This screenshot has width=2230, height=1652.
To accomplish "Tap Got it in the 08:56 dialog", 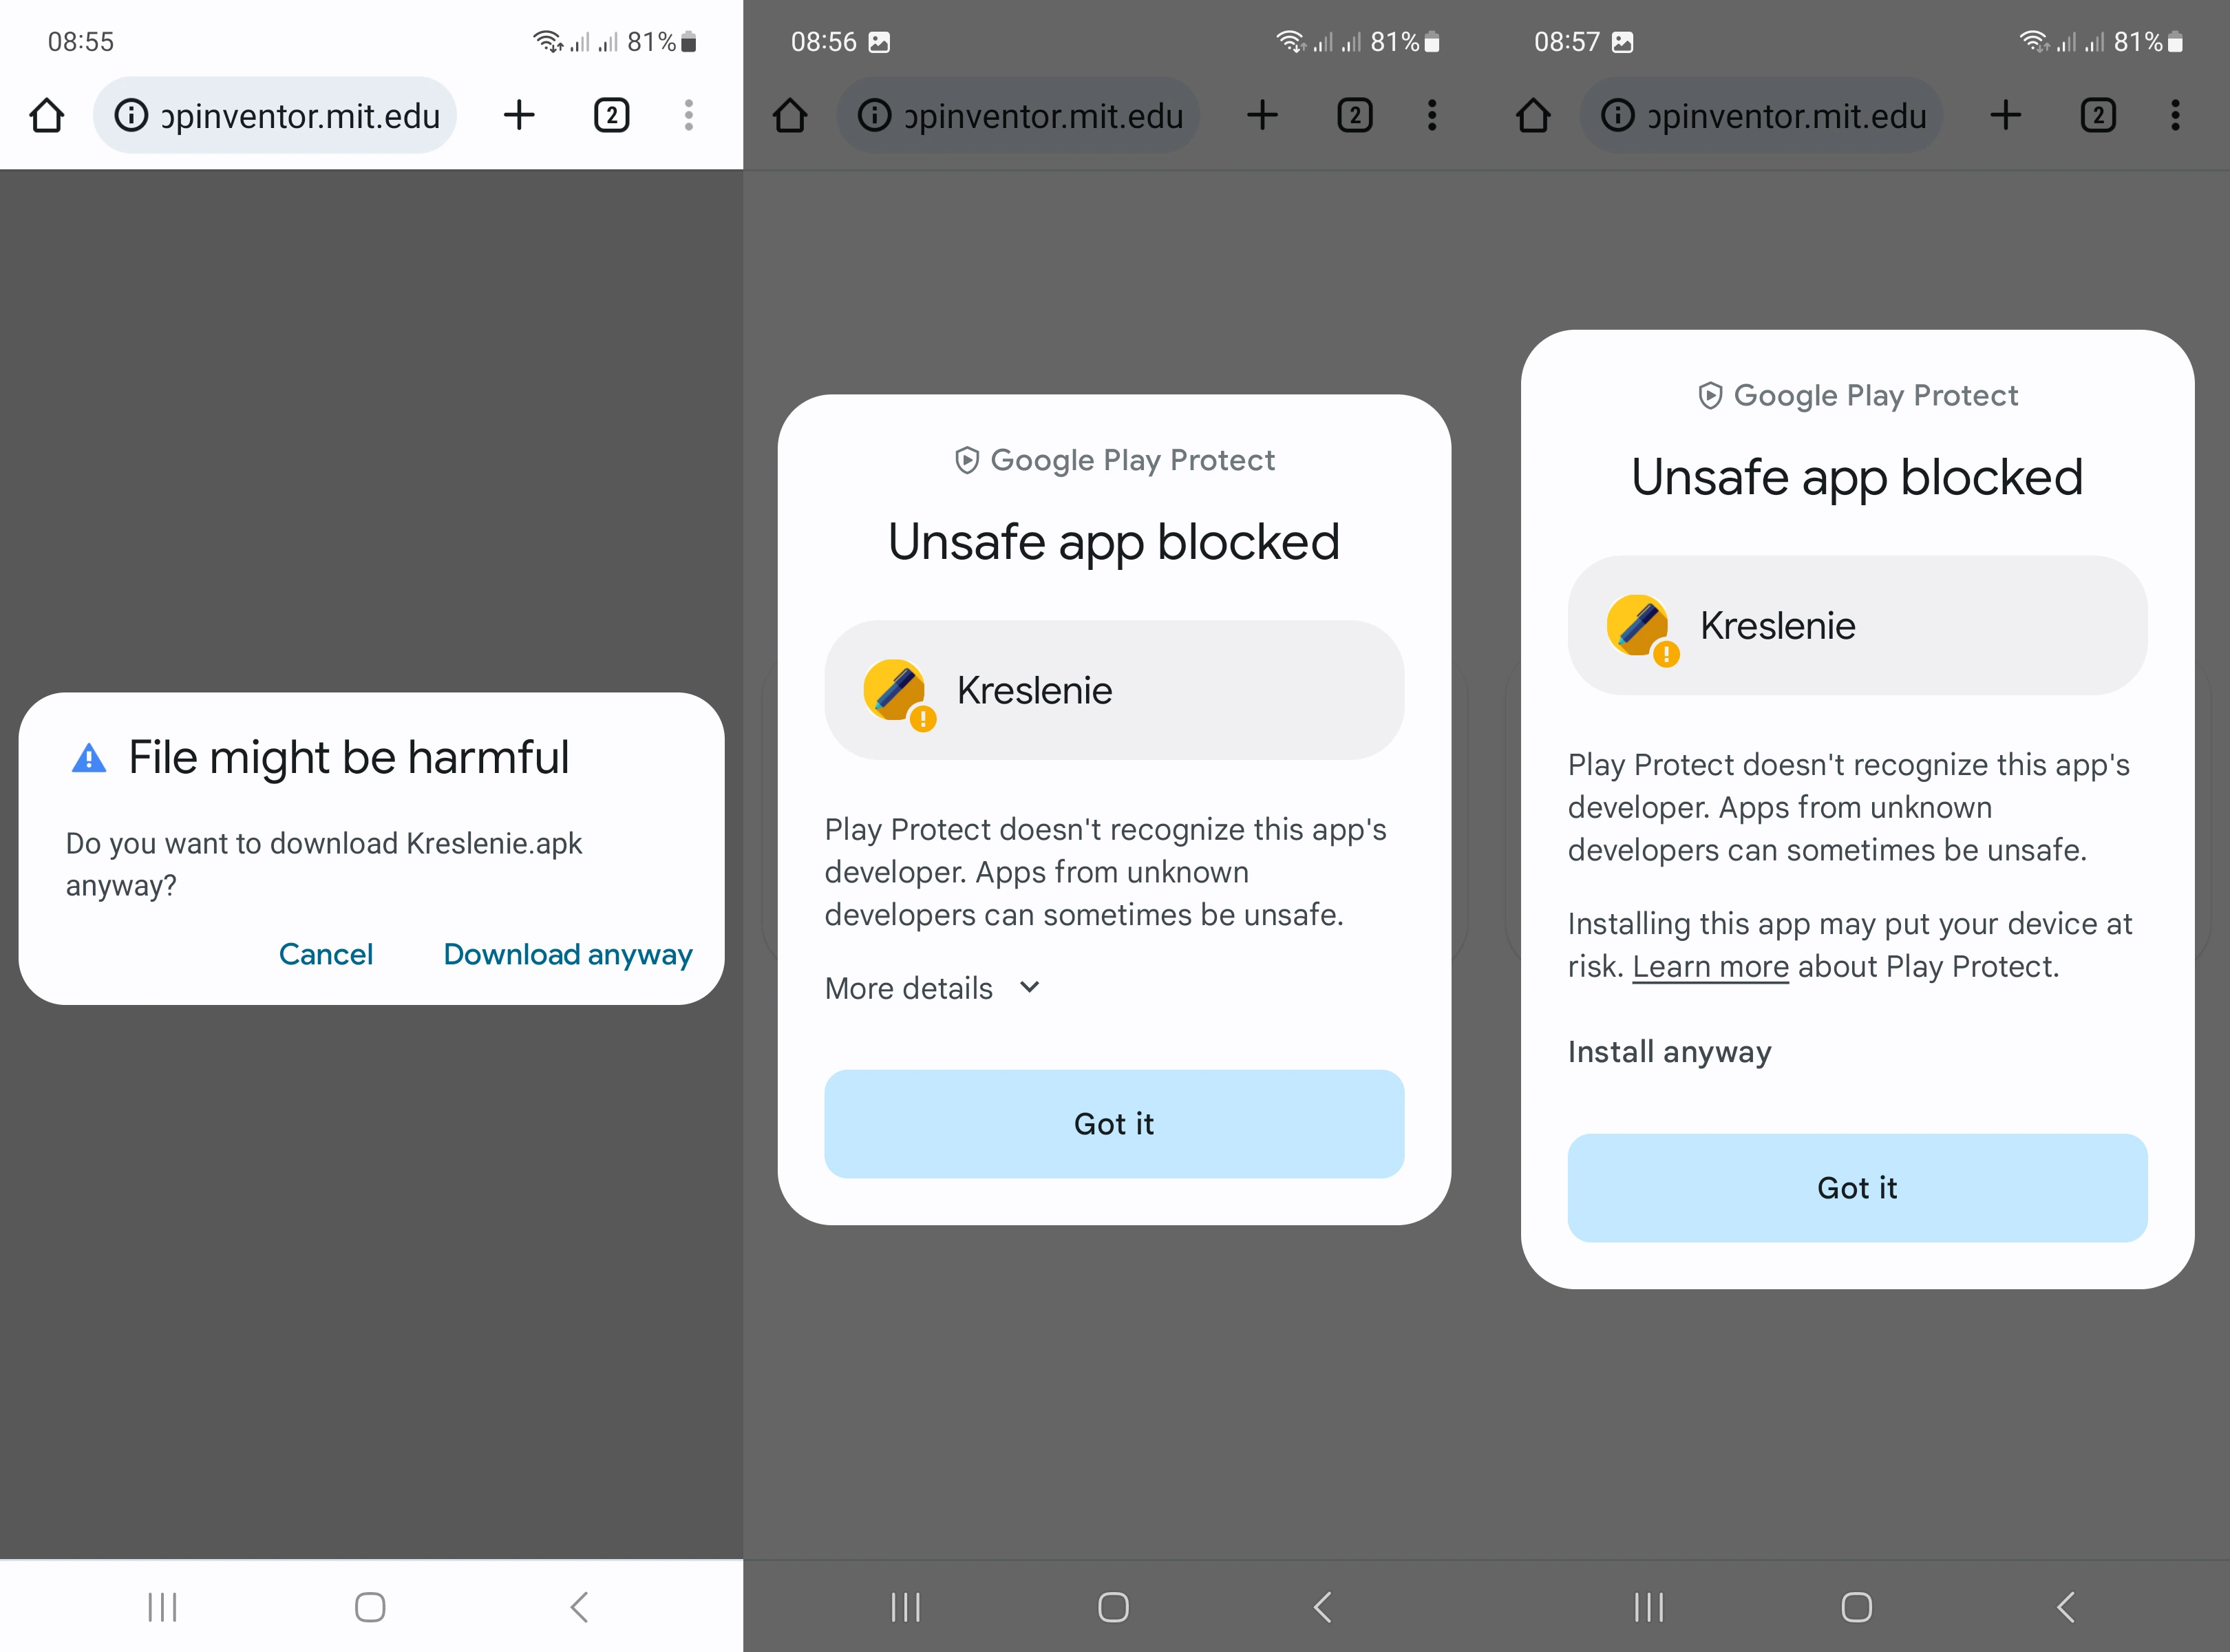I will (1114, 1124).
